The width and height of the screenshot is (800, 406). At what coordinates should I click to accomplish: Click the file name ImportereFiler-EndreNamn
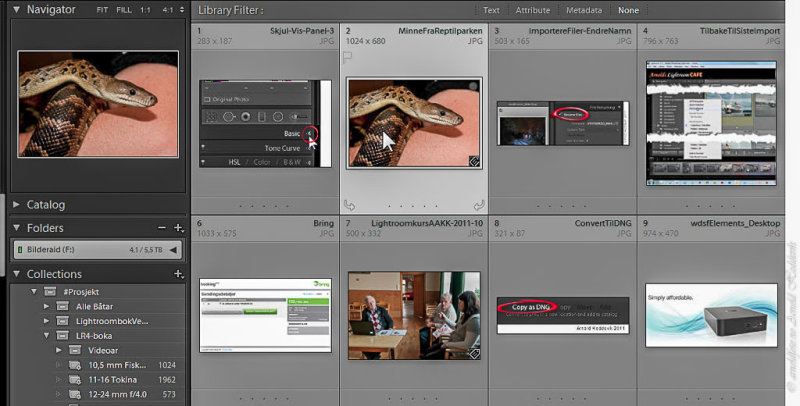coord(580,31)
